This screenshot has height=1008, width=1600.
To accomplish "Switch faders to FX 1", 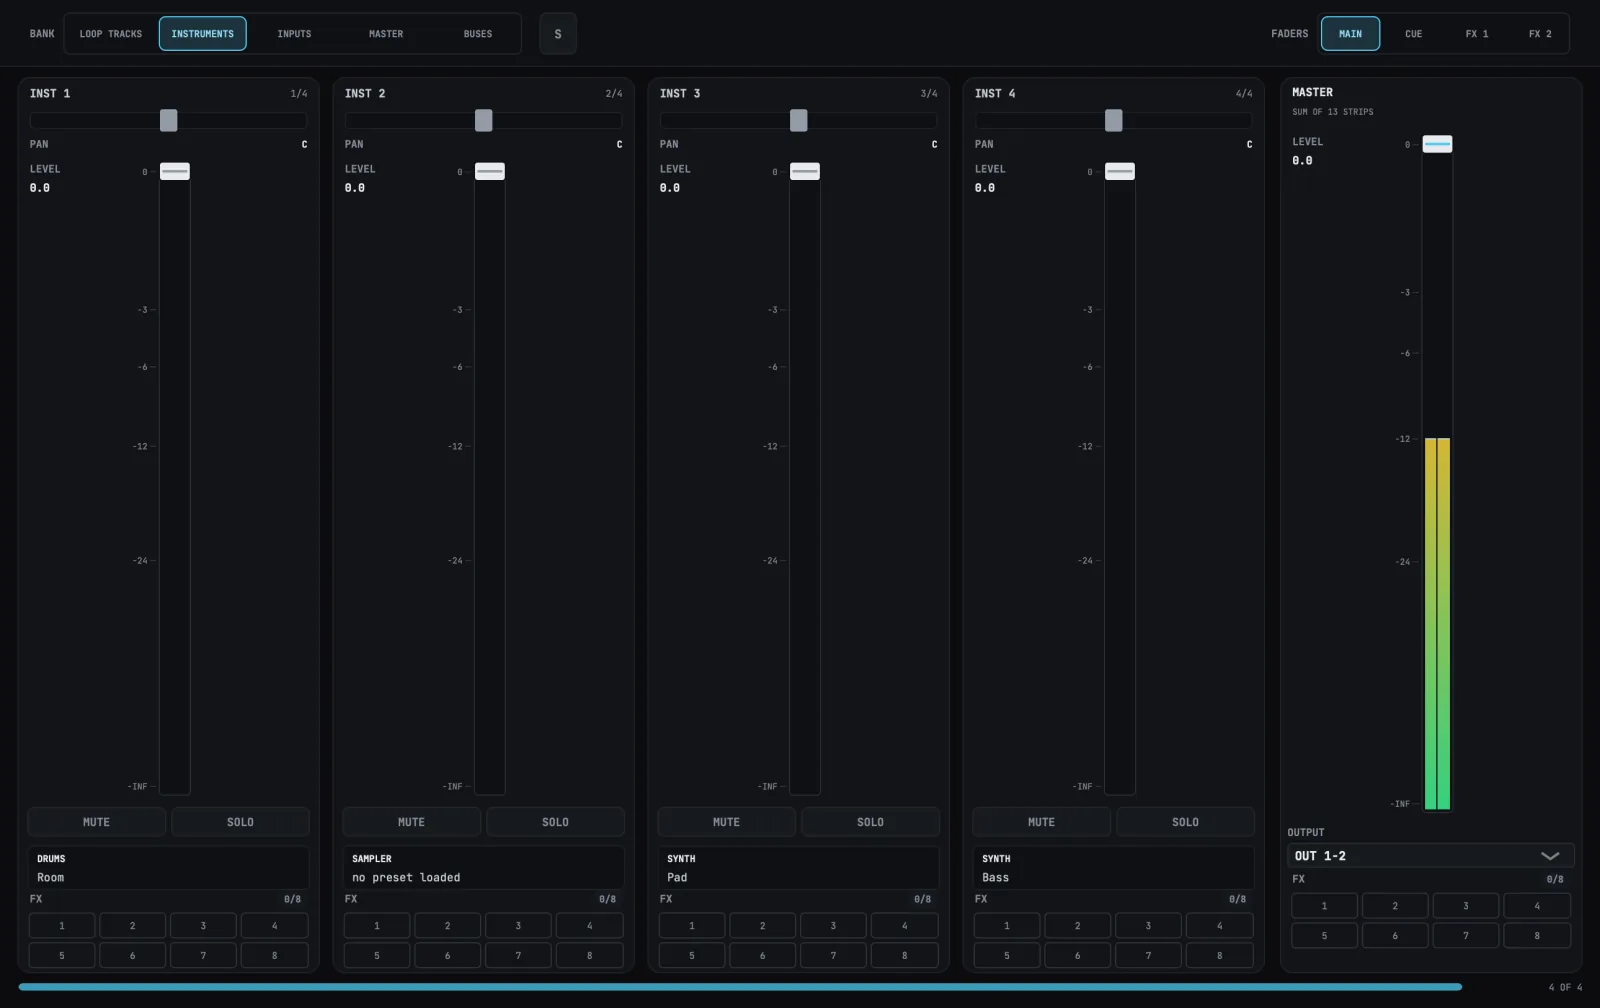I will pyautogui.click(x=1477, y=34).
